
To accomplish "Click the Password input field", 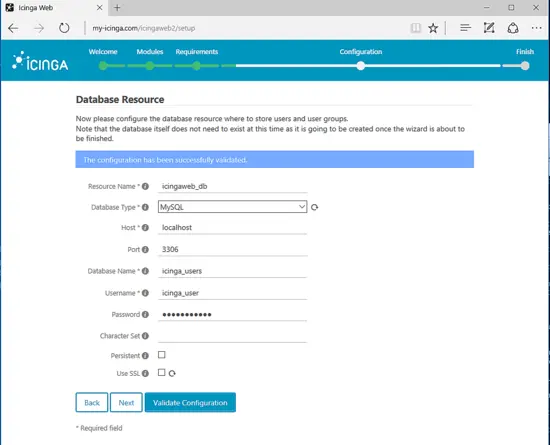I will point(233,315).
